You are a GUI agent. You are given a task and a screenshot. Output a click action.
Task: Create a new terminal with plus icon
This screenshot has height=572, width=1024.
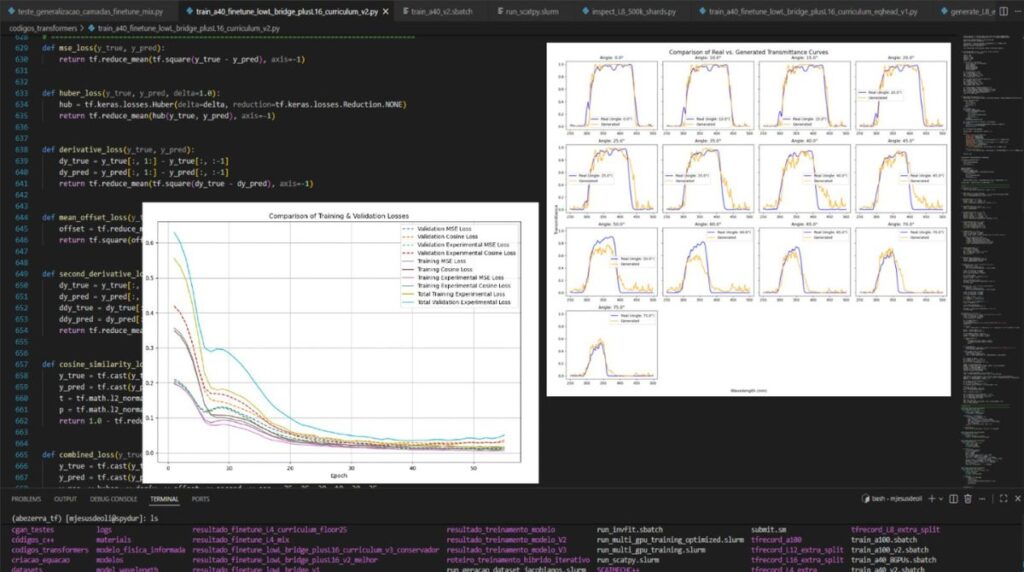pos(931,499)
